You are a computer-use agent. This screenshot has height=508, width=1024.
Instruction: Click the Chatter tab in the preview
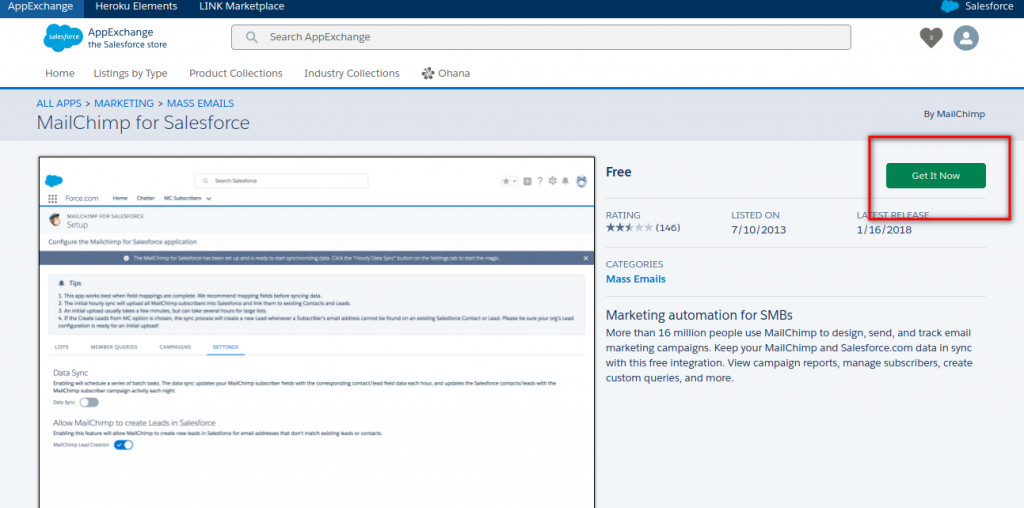tap(146, 198)
